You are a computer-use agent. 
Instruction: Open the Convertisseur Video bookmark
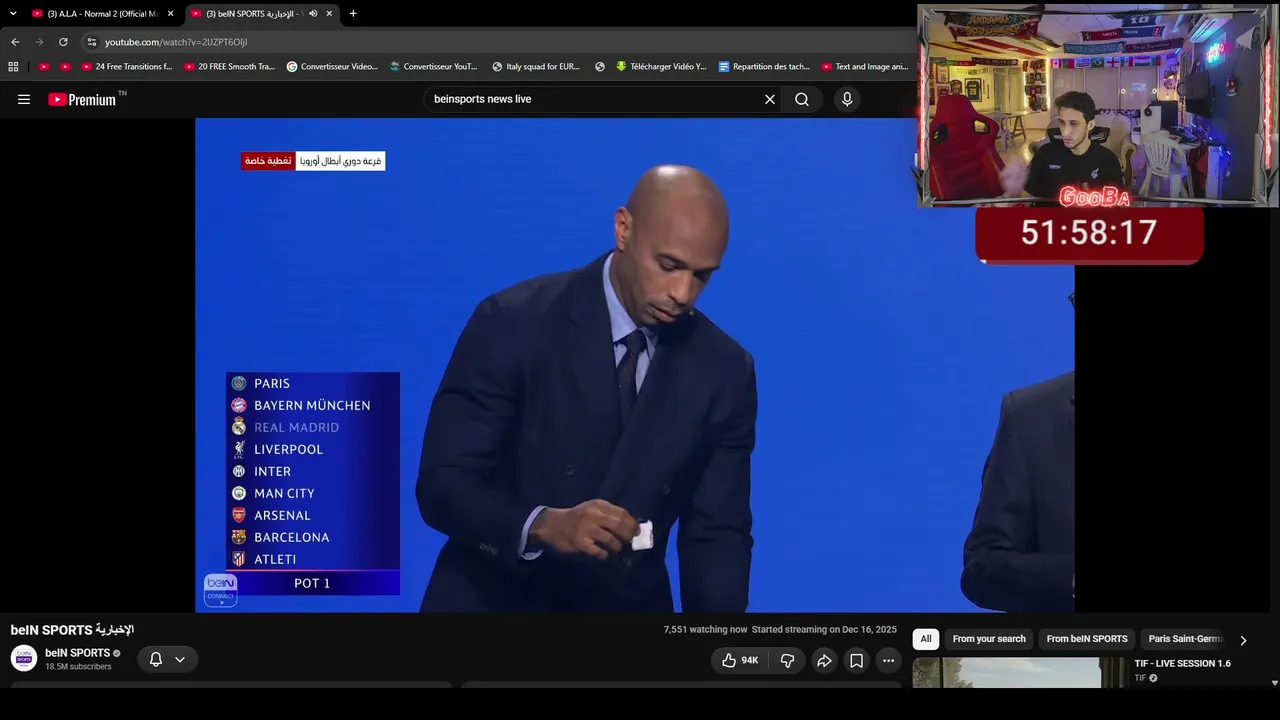(332, 67)
